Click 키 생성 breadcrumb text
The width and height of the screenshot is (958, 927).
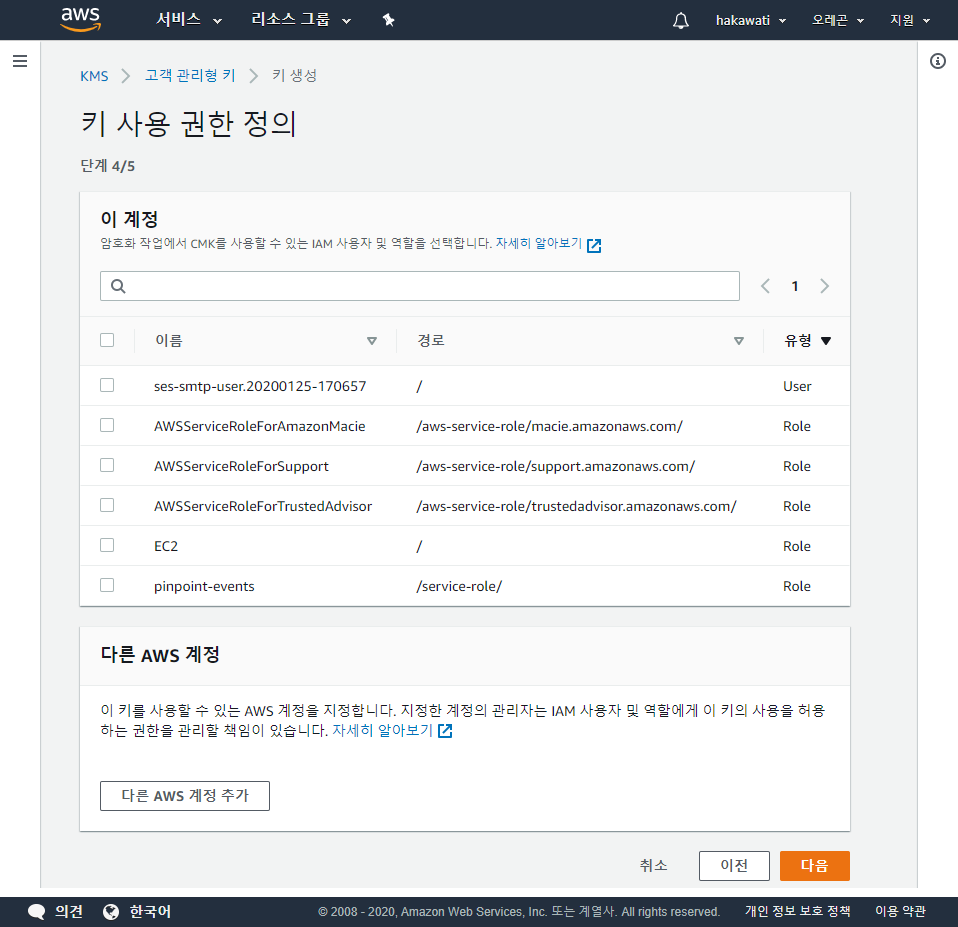coord(294,75)
